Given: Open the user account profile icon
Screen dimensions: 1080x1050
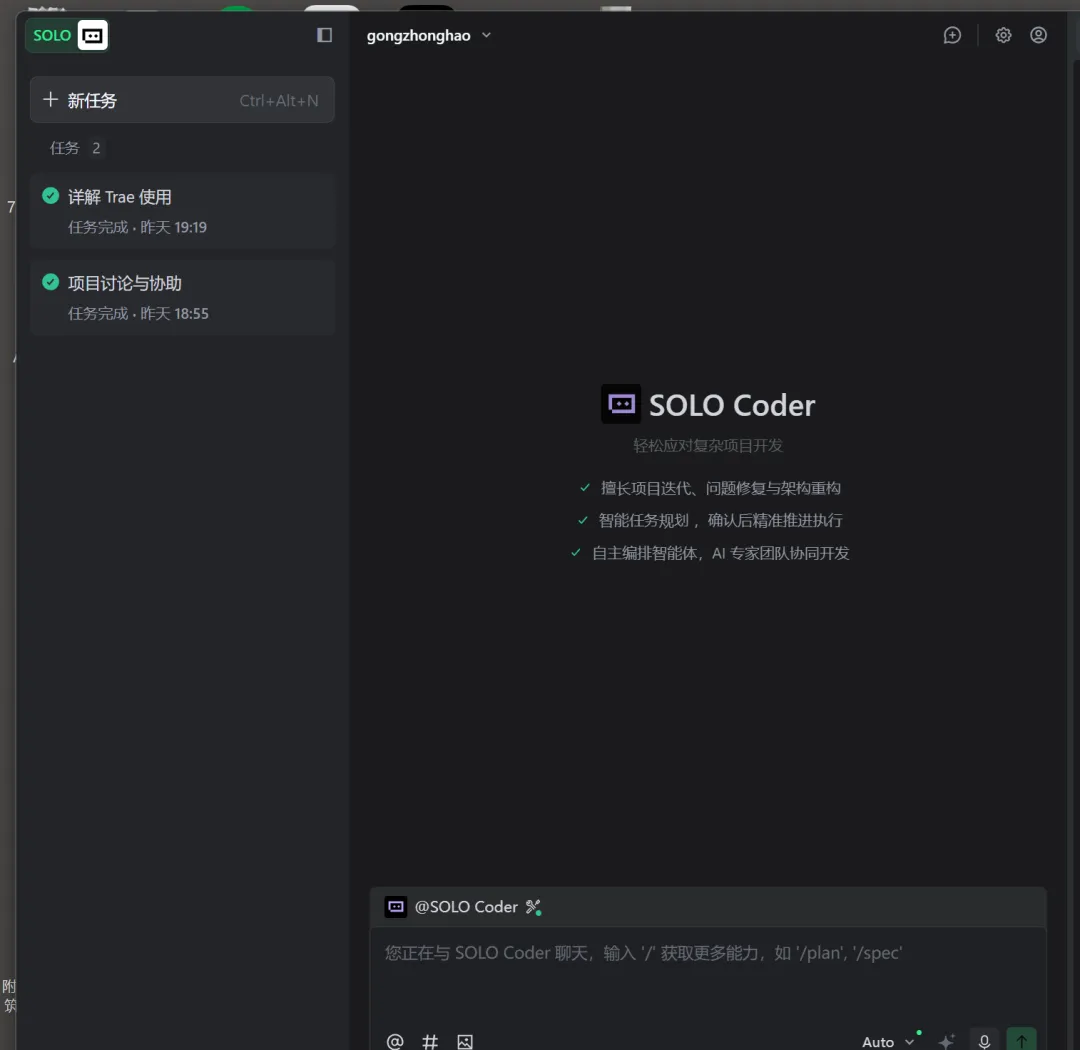Looking at the screenshot, I should (1038, 35).
